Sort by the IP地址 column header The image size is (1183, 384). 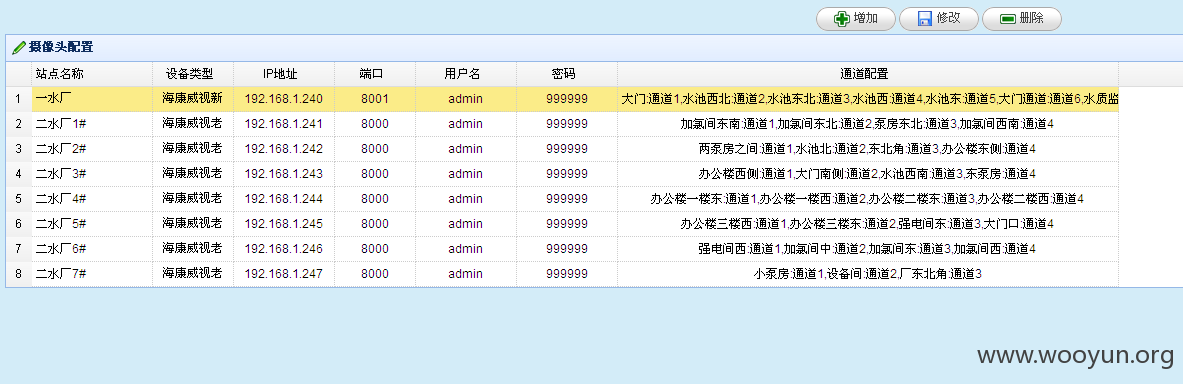click(x=284, y=74)
